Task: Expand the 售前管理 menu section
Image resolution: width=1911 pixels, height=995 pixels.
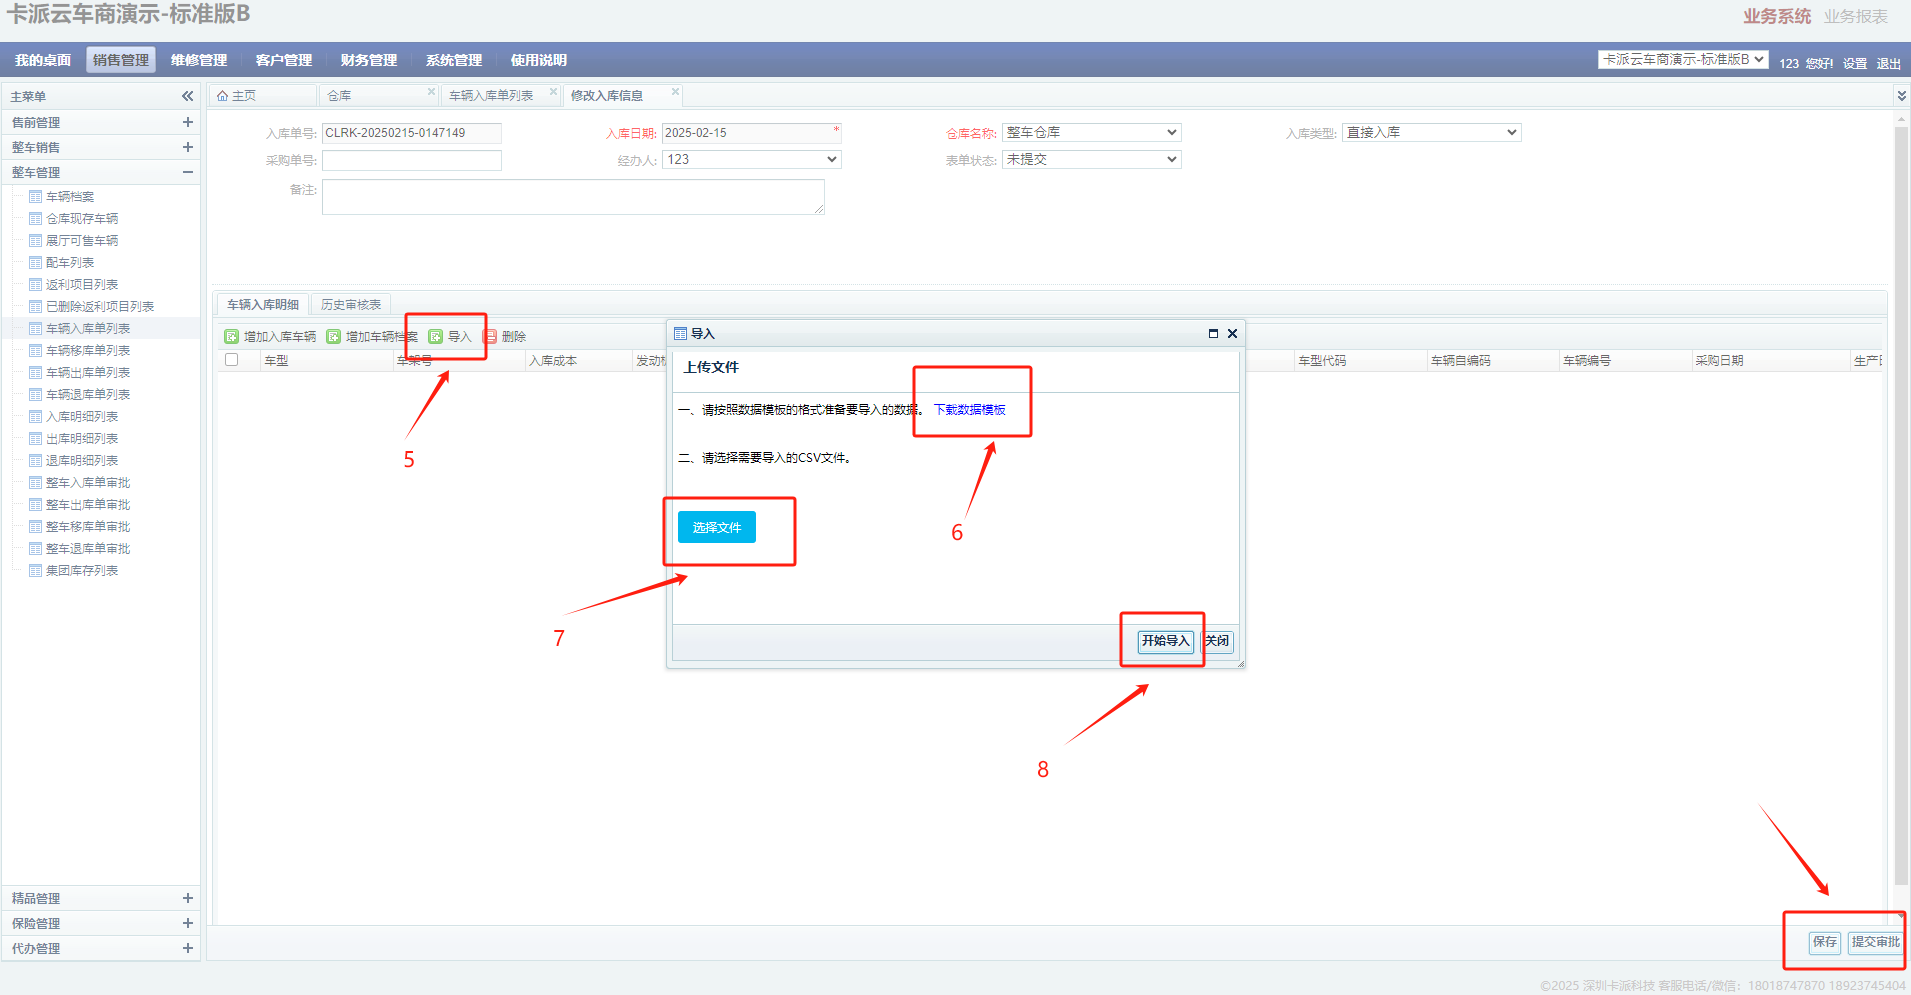Action: pos(187,122)
